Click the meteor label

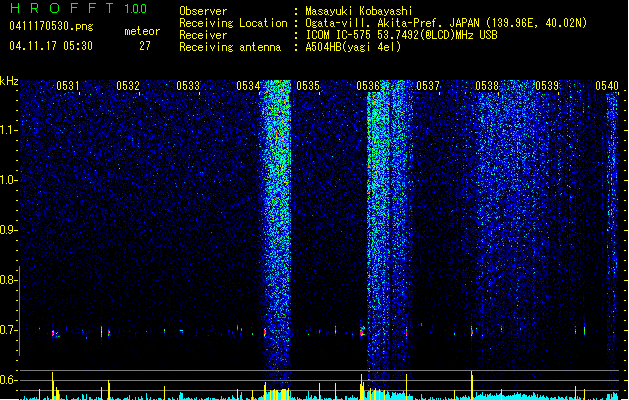[142, 31]
